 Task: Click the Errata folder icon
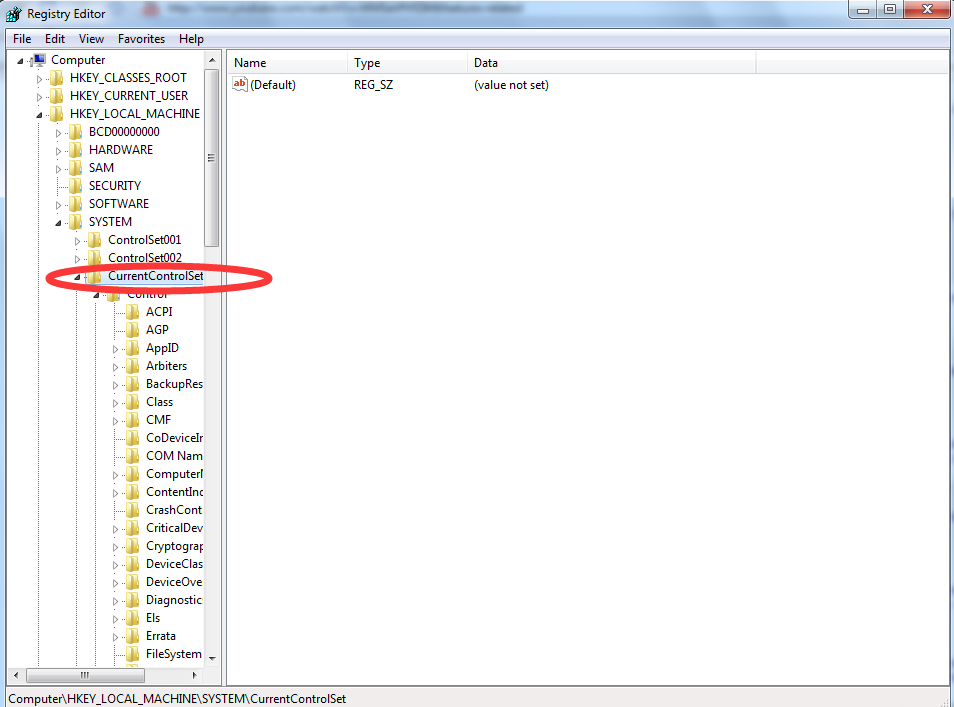(x=133, y=636)
